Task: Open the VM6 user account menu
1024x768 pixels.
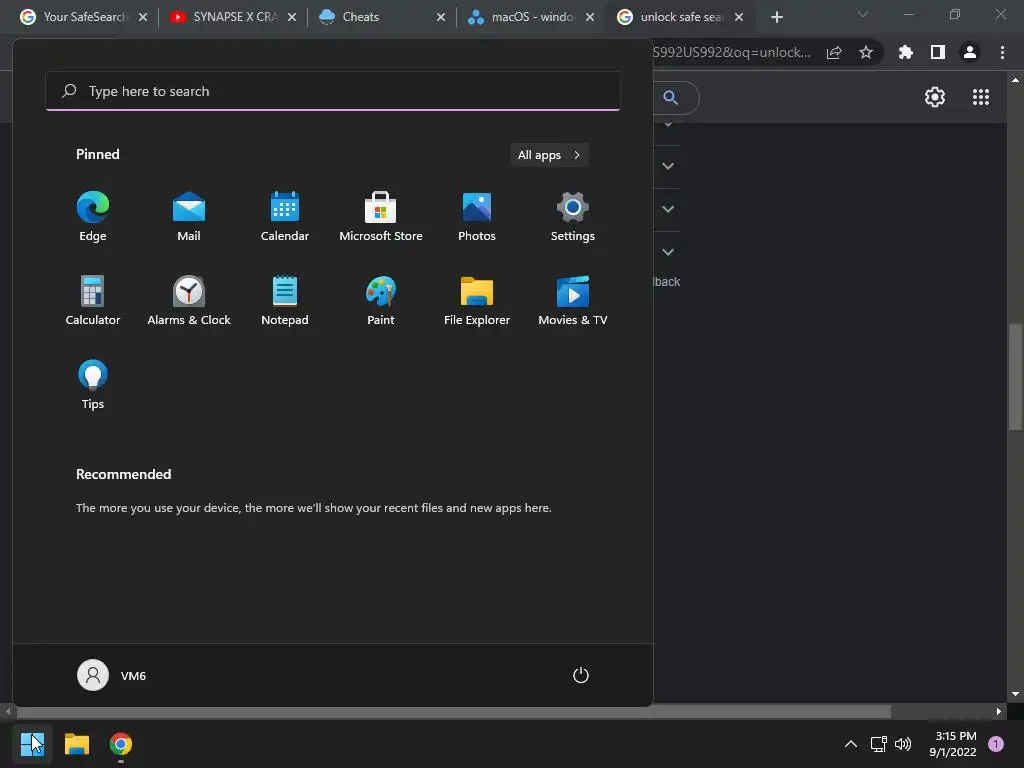Action: (x=112, y=675)
